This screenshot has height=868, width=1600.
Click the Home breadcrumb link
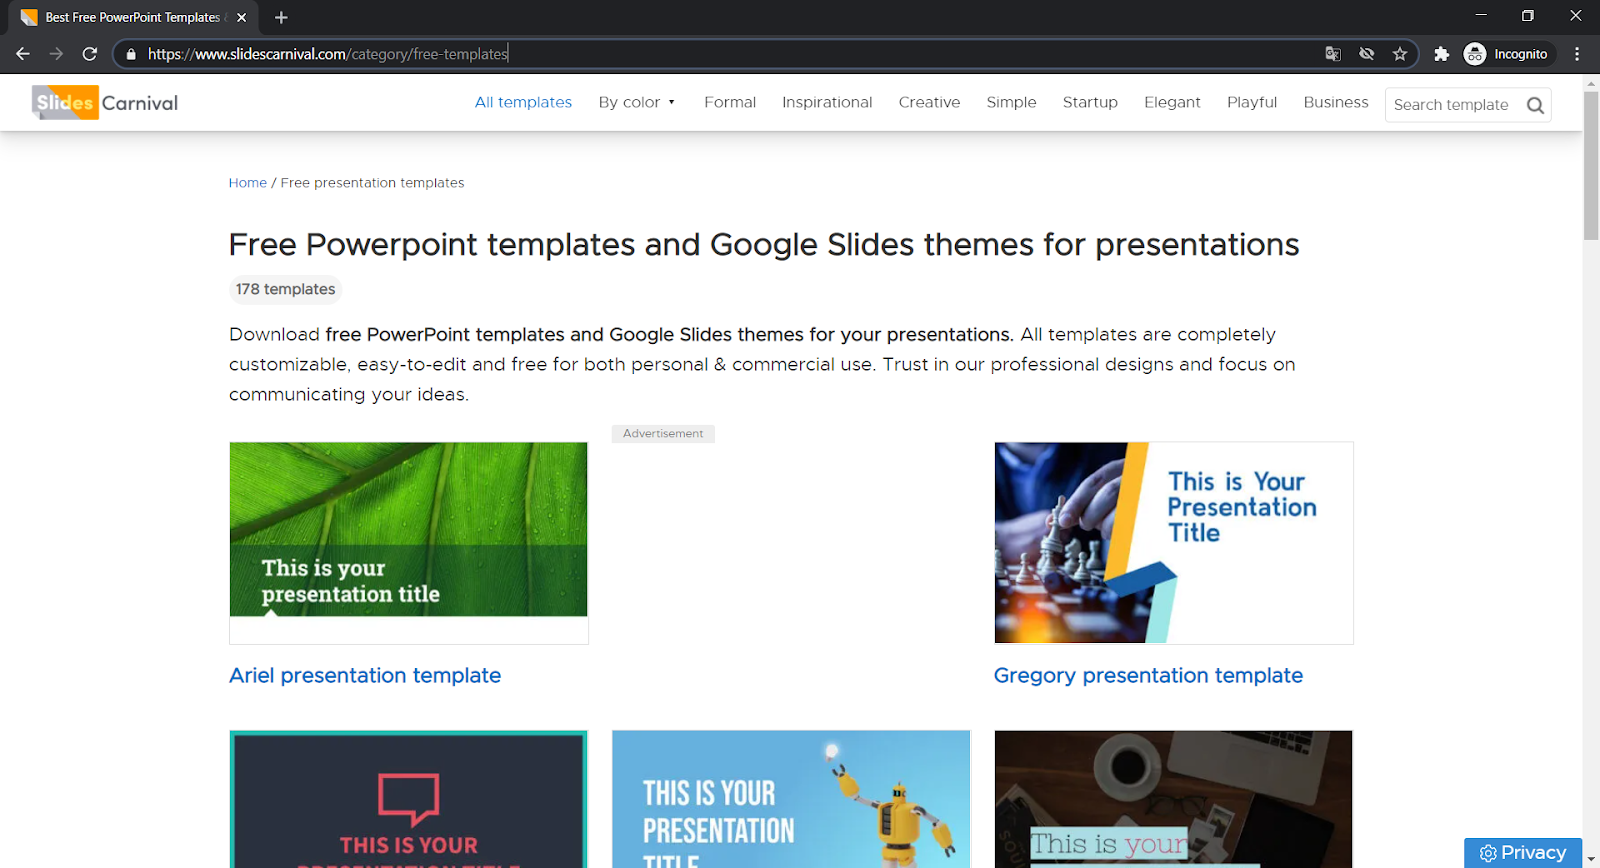point(248,183)
